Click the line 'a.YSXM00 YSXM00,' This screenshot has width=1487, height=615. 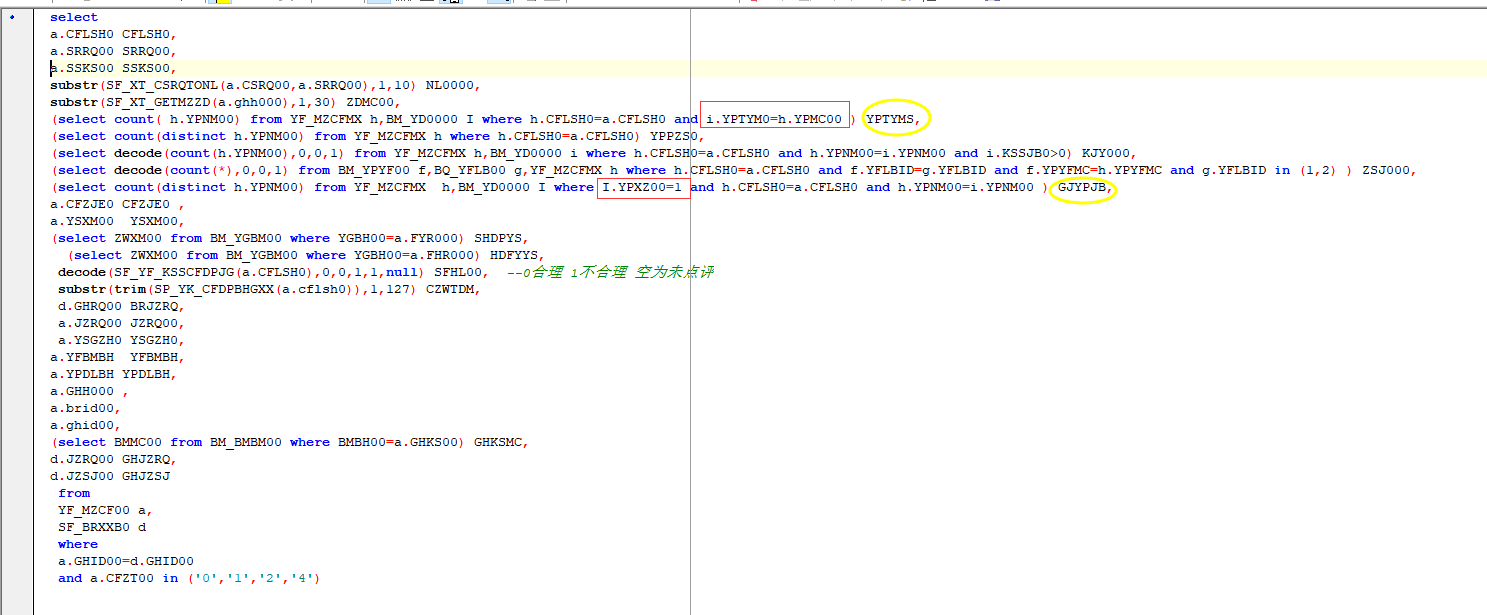117,221
